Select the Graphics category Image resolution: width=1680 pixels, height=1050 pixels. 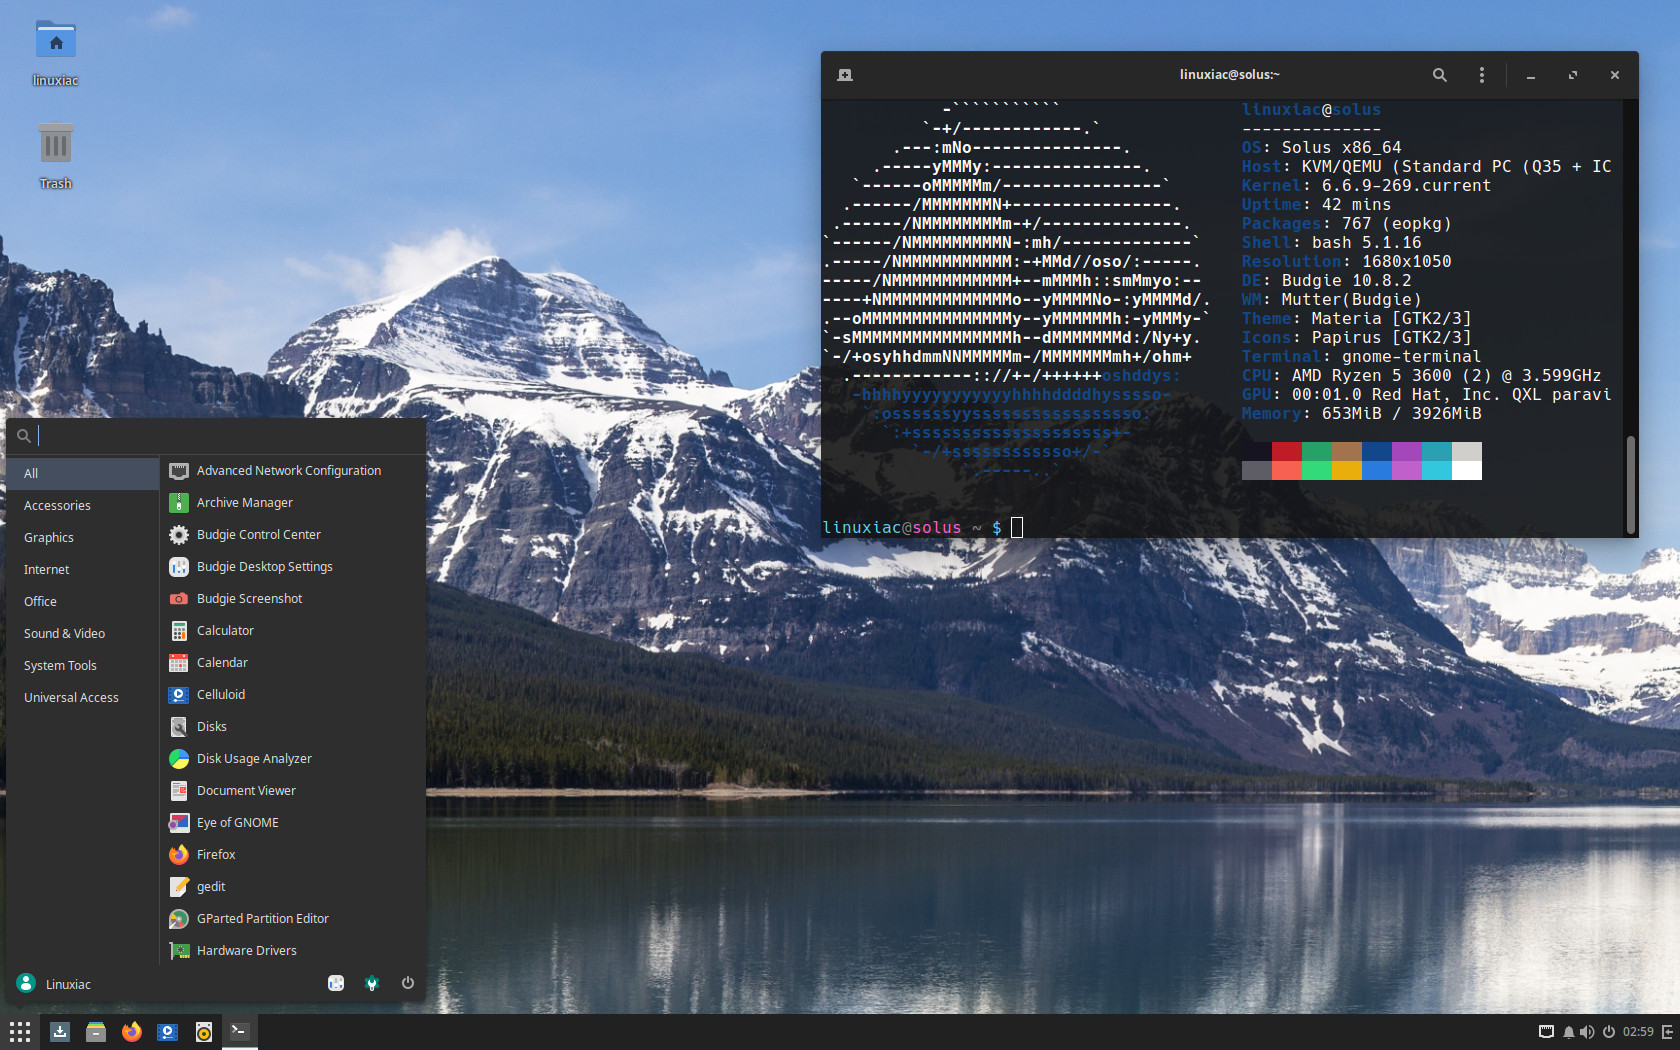(83, 537)
